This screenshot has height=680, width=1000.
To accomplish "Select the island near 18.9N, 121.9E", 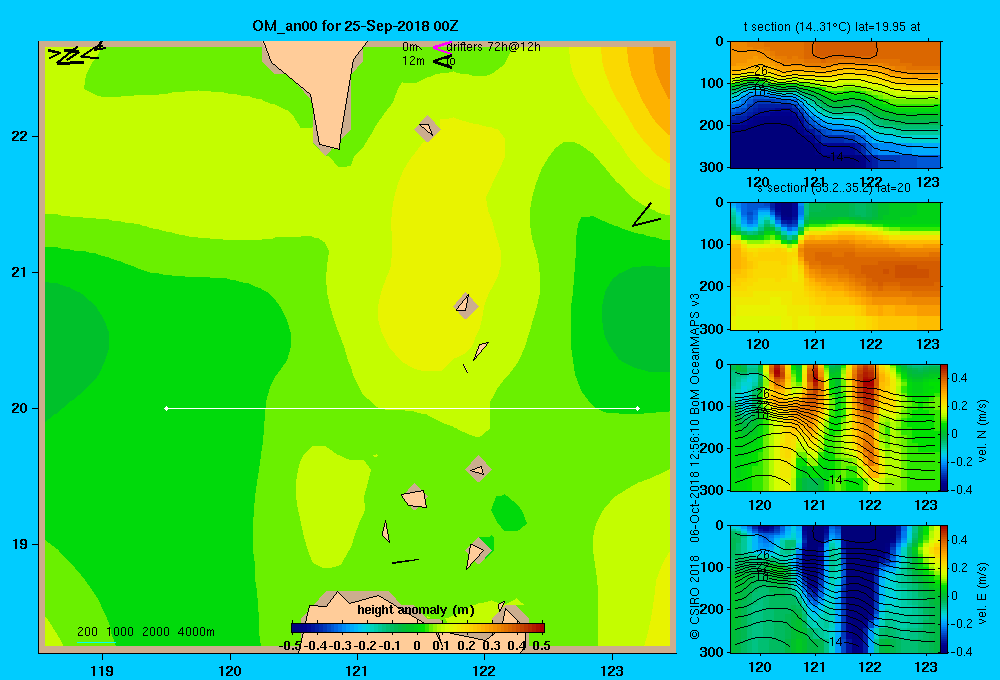I will (x=476, y=554).
